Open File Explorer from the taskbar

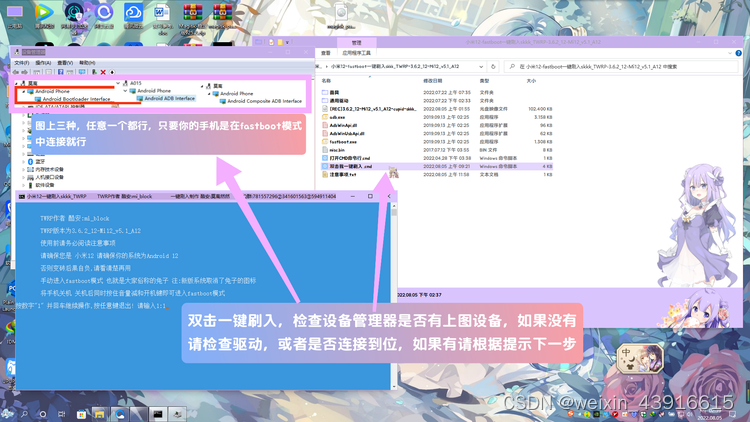[99, 414]
